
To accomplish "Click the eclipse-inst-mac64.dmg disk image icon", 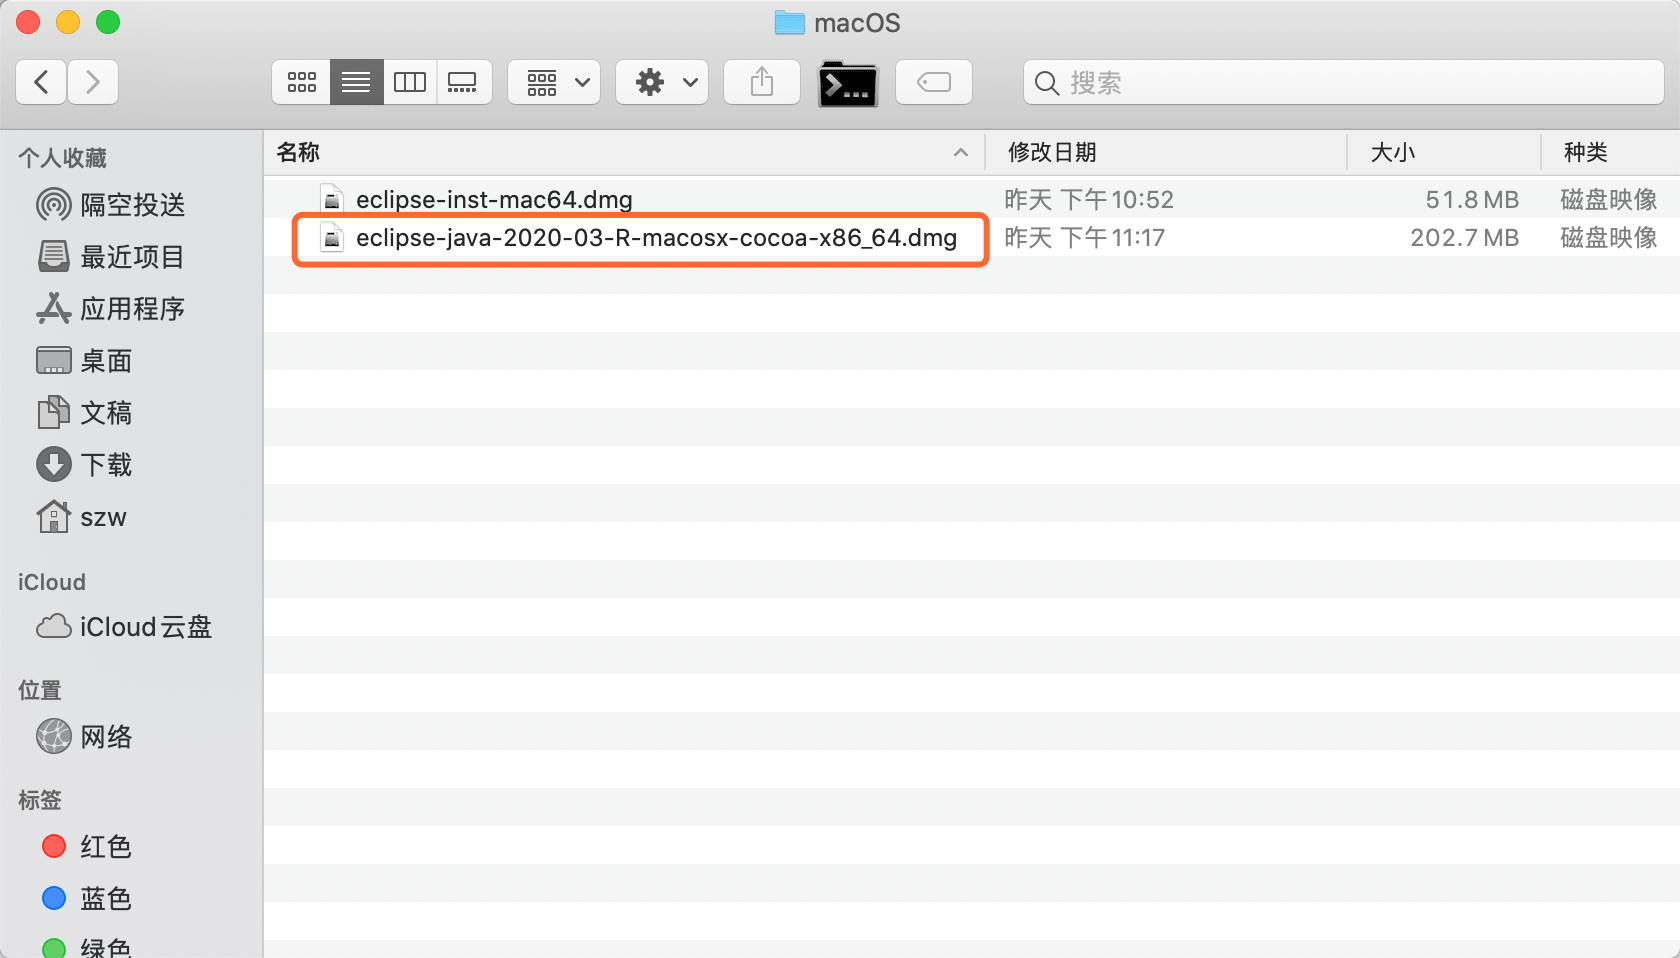I will pos(332,199).
